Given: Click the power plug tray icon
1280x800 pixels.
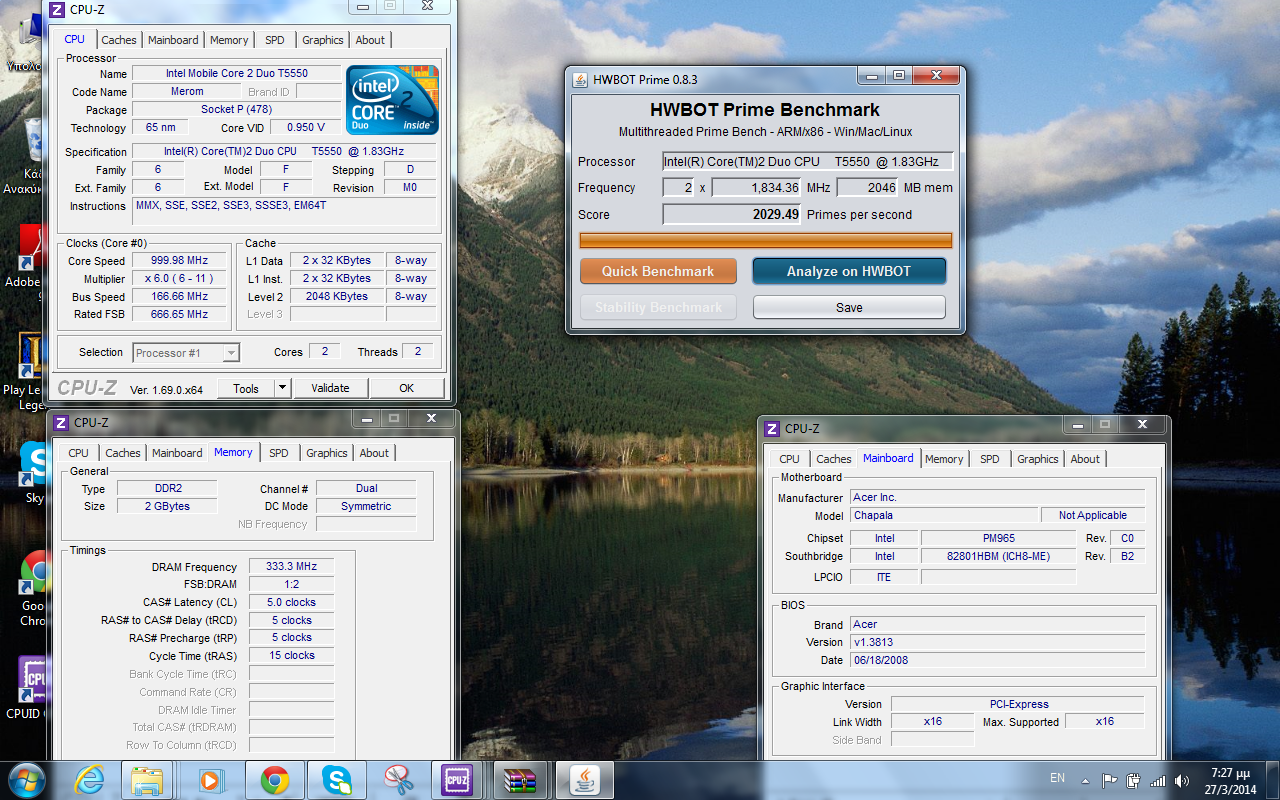Looking at the screenshot, I should click(1134, 781).
